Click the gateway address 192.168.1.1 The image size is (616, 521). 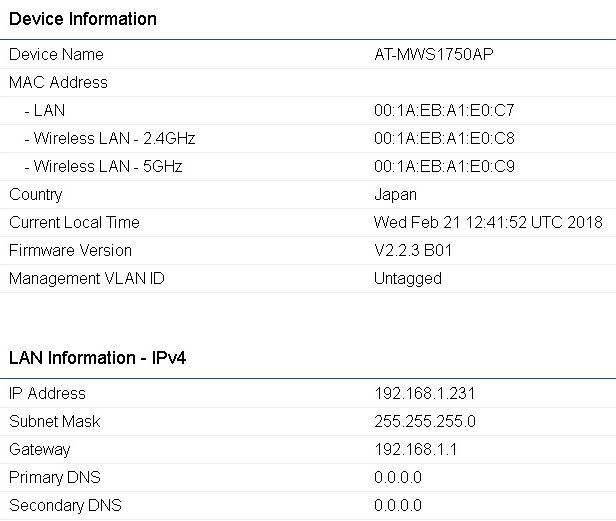(415, 449)
